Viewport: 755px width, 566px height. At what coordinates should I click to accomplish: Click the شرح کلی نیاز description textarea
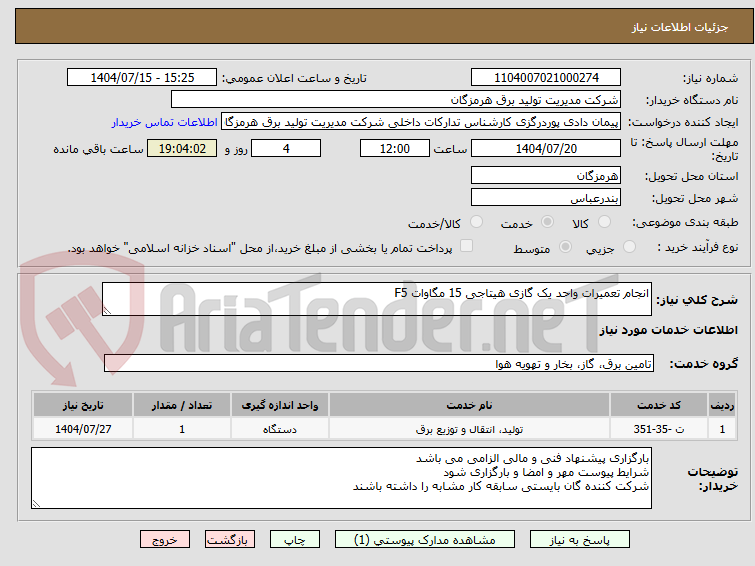pyautogui.click(x=377, y=299)
